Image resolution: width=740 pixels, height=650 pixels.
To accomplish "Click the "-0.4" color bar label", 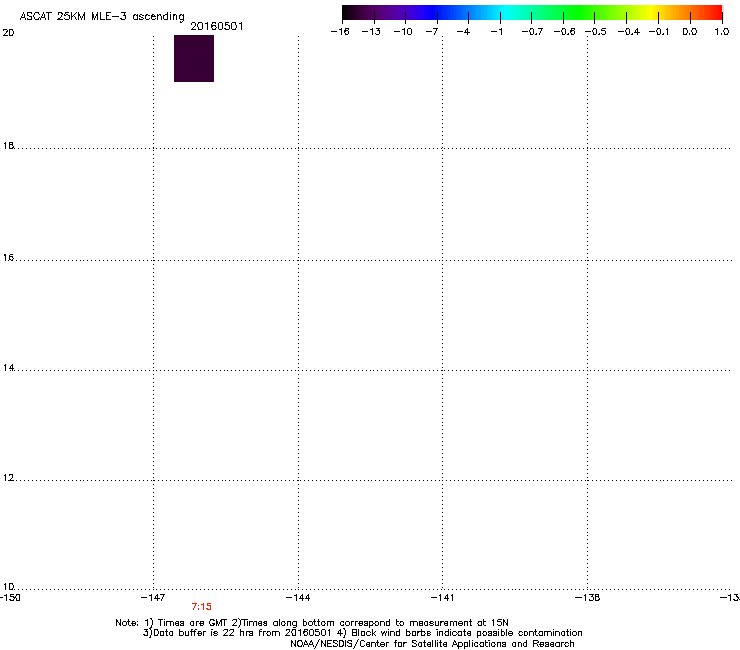I will [629, 32].
